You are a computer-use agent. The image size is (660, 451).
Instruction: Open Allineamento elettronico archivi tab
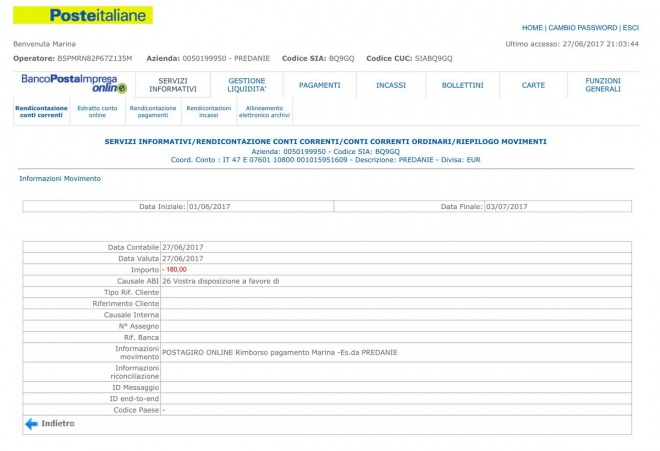click(x=264, y=112)
